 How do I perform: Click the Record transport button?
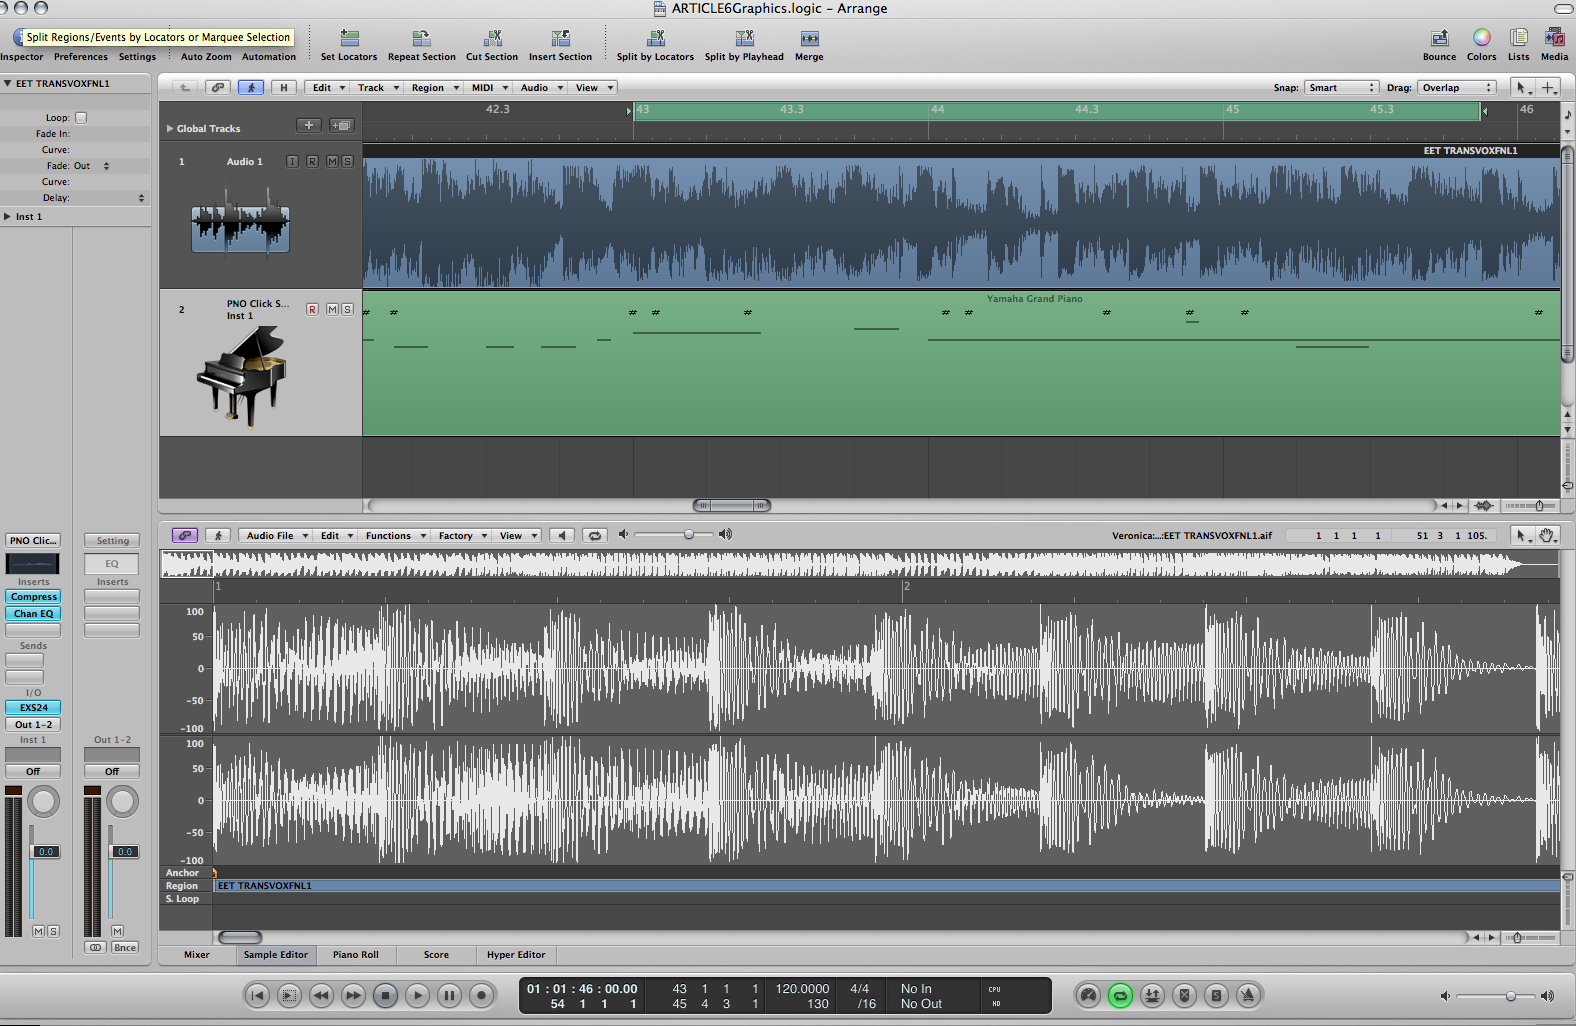pos(481,995)
